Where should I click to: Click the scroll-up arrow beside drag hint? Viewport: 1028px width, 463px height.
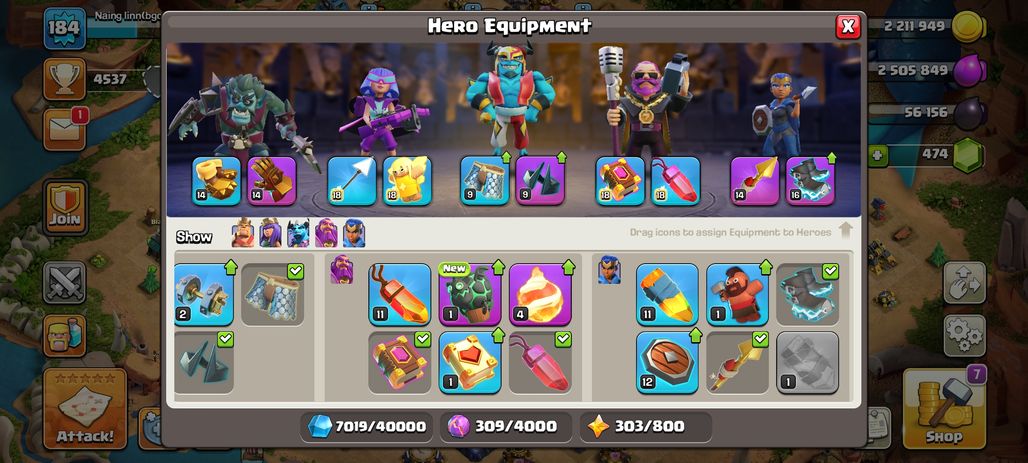846,231
